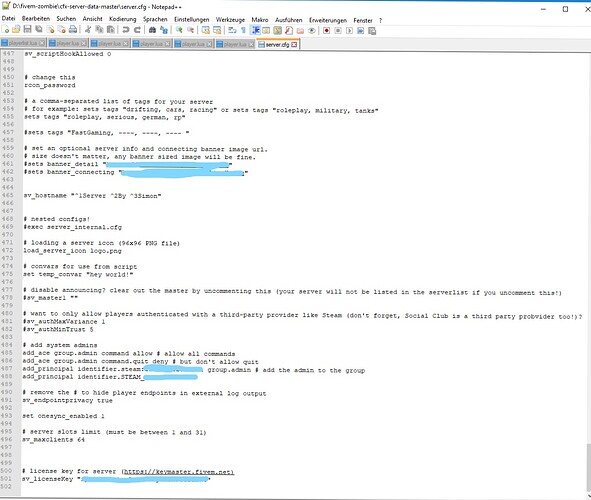Open the Bearbeiten menu
The width and height of the screenshot is (591, 500).
[36, 18]
